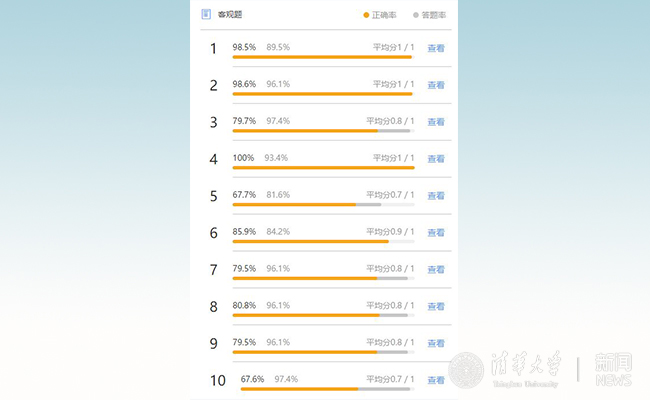Click question 1 accuracy progress bar
This screenshot has width=650, height=400.
pos(322,57)
